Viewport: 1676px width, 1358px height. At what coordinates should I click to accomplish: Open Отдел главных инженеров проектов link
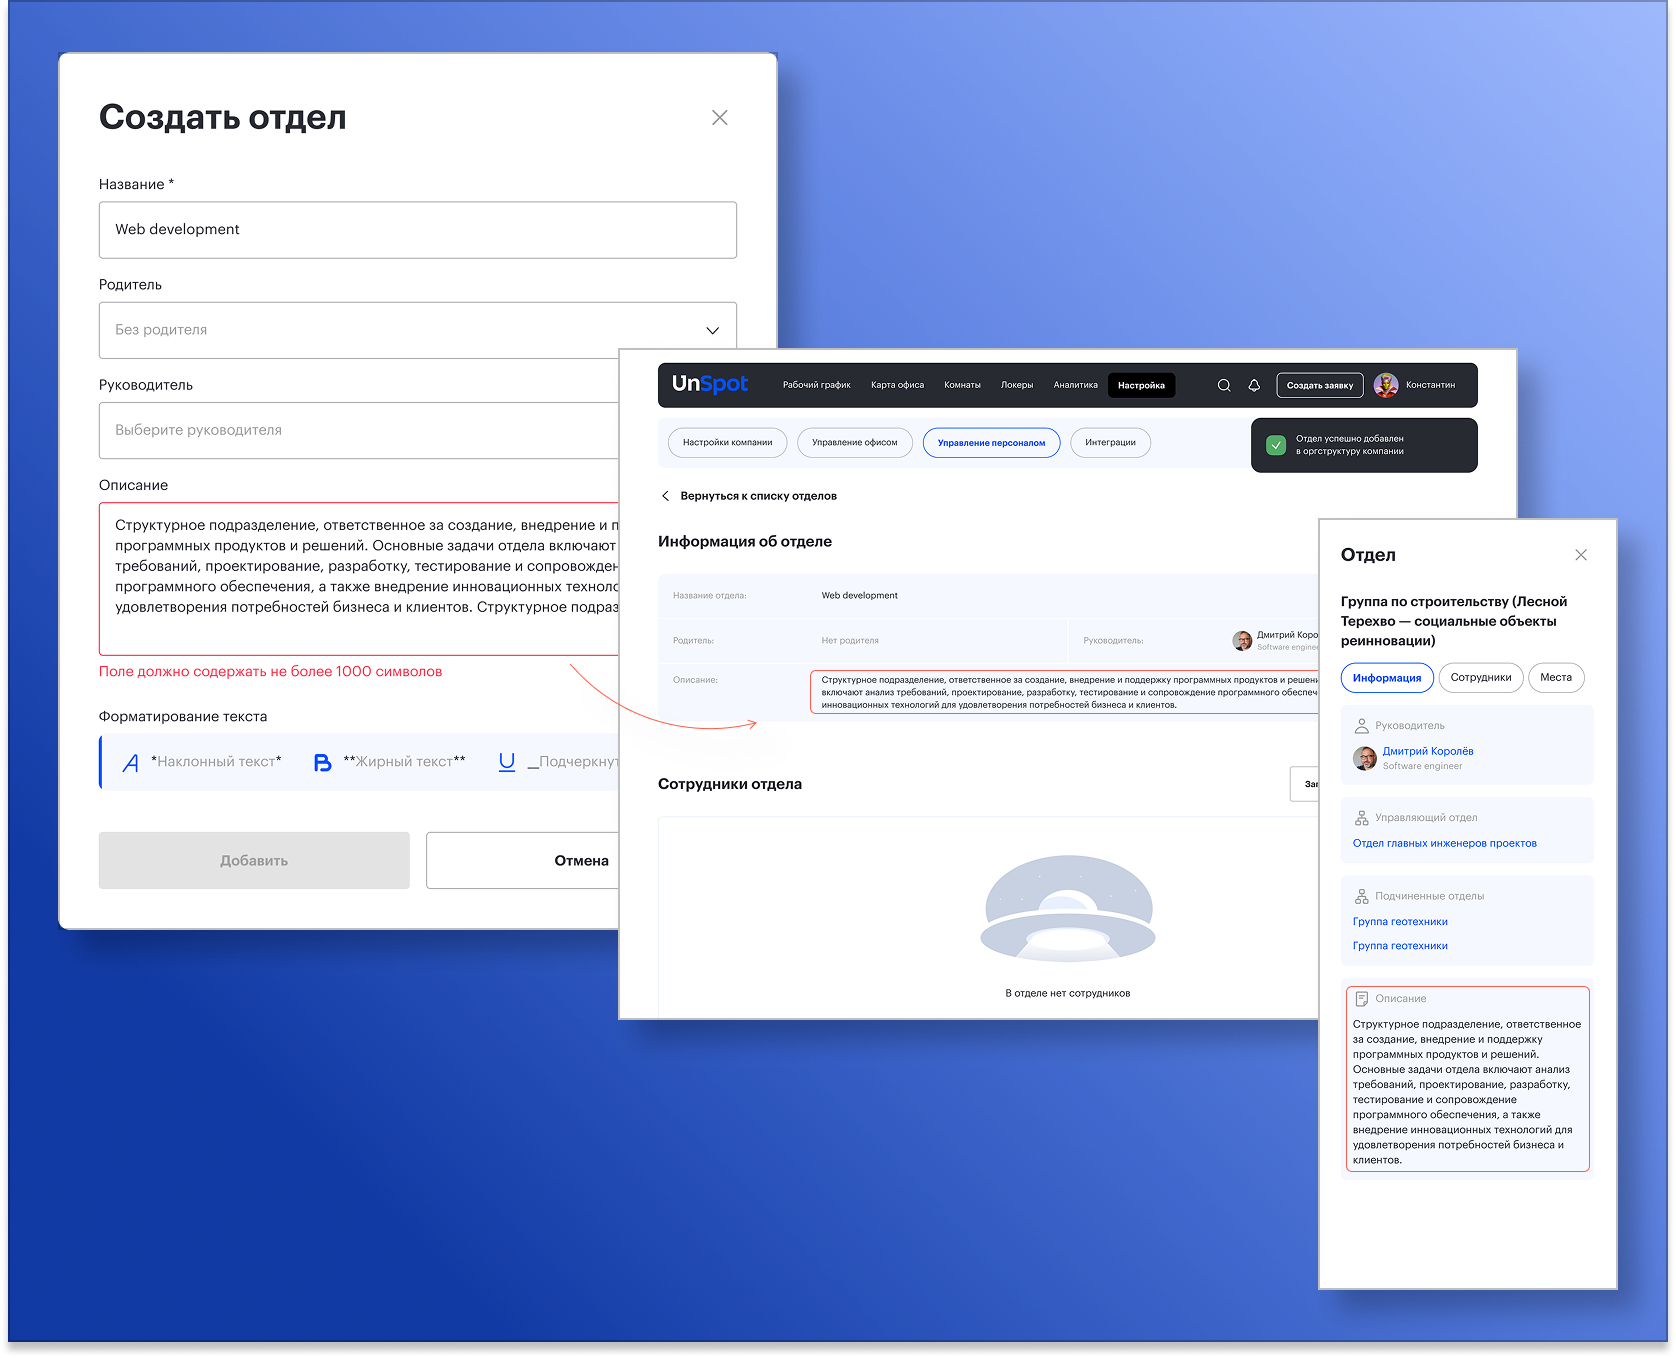[1444, 843]
